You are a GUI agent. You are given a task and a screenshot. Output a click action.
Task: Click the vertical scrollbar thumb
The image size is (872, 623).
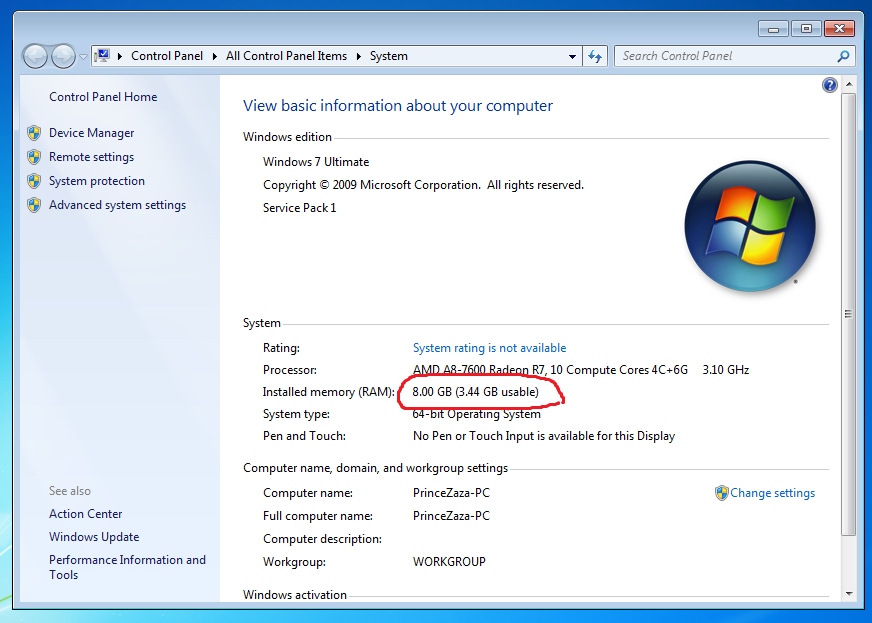[849, 314]
